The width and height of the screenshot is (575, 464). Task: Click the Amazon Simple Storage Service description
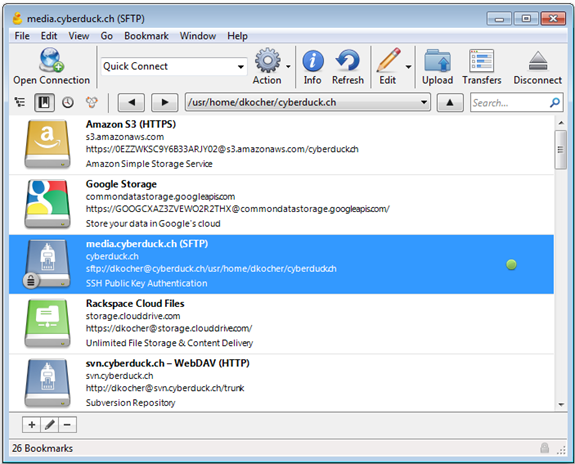149,164
